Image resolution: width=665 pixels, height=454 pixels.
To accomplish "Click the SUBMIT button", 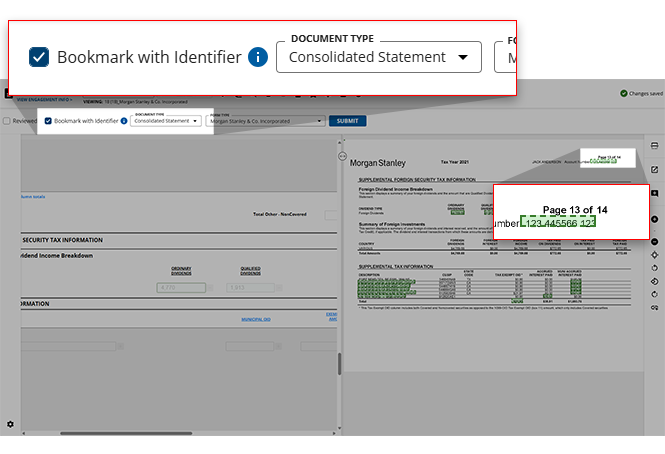I will (x=347, y=121).
